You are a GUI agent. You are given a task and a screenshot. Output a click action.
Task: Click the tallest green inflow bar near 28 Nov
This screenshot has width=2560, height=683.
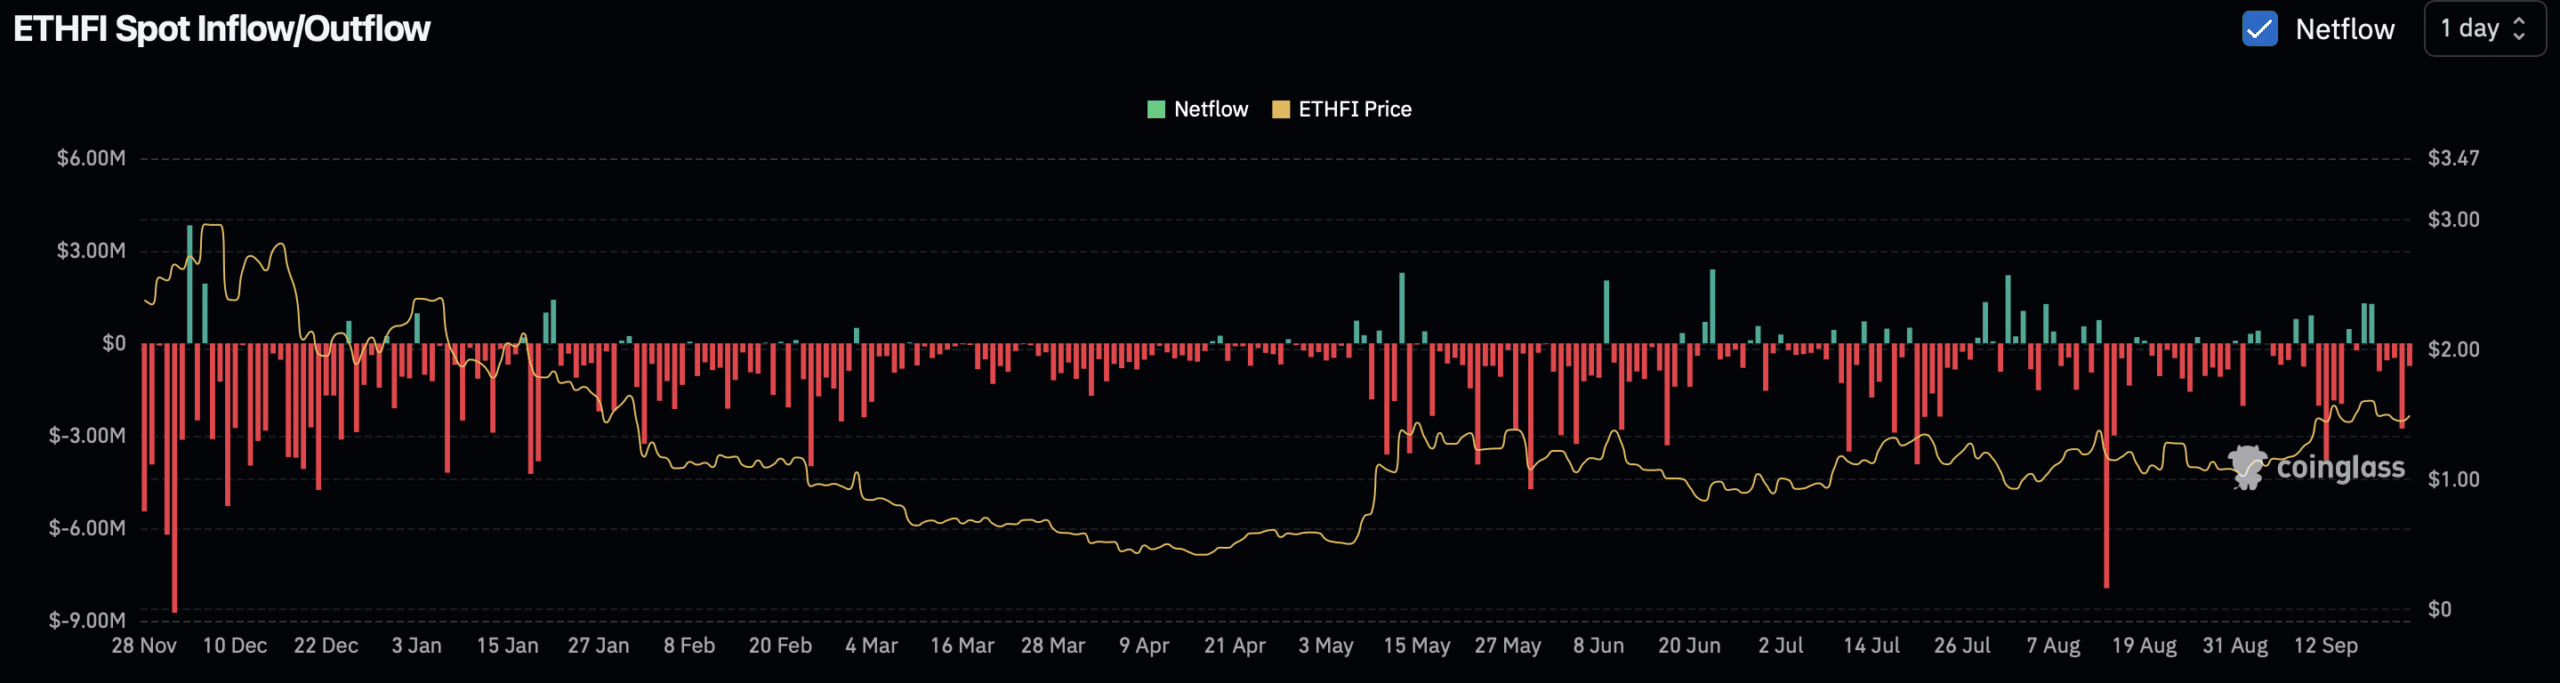tap(190, 285)
